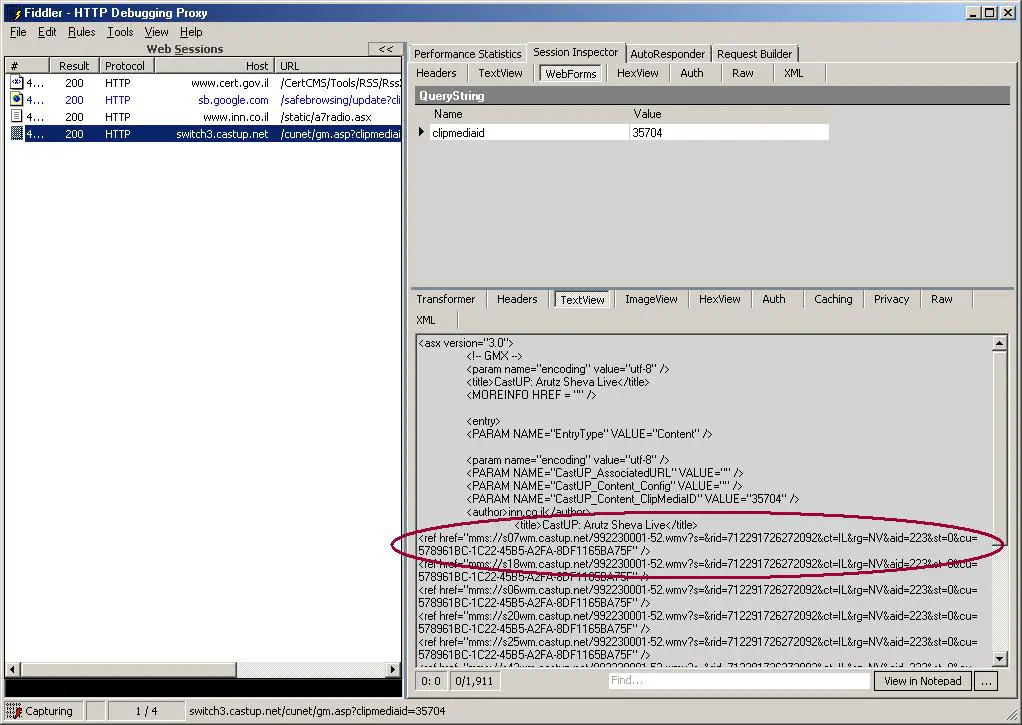
Task: Select response Auth tab
Action: click(774, 299)
